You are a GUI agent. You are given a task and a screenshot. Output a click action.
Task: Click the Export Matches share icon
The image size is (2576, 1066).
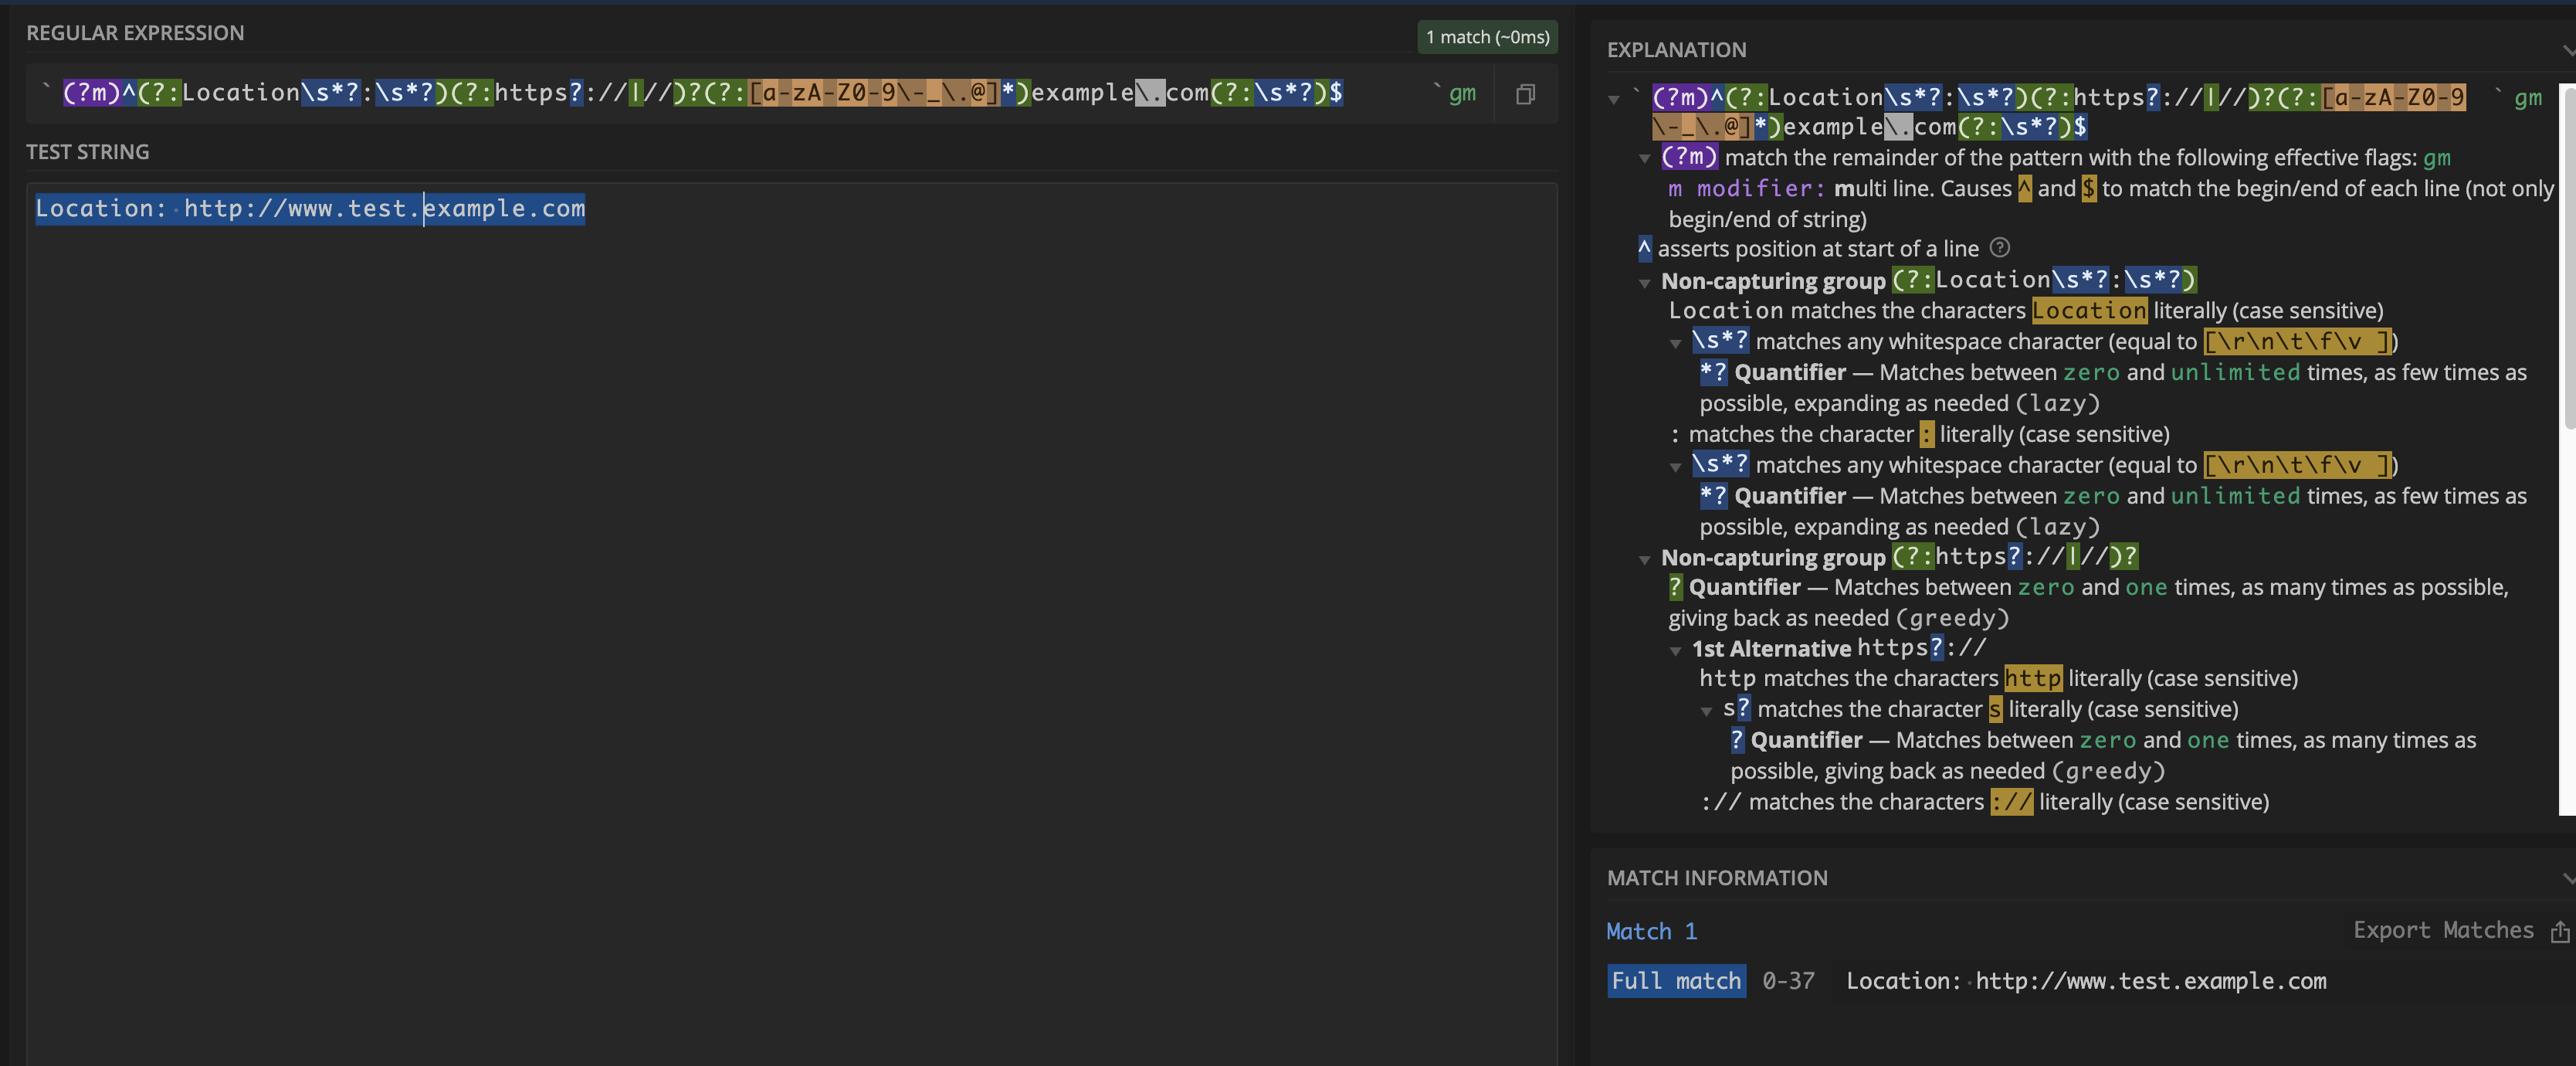pyautogui.click(x=2559, y=932)
